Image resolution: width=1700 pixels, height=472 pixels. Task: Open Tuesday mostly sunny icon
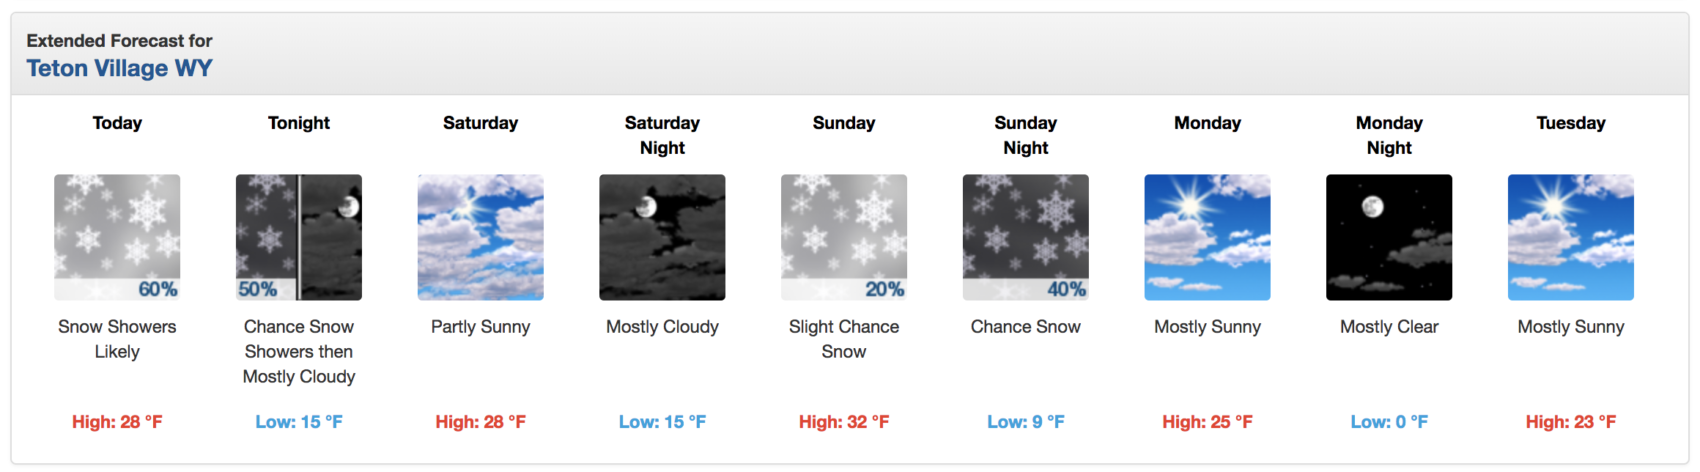point(1571,237)
